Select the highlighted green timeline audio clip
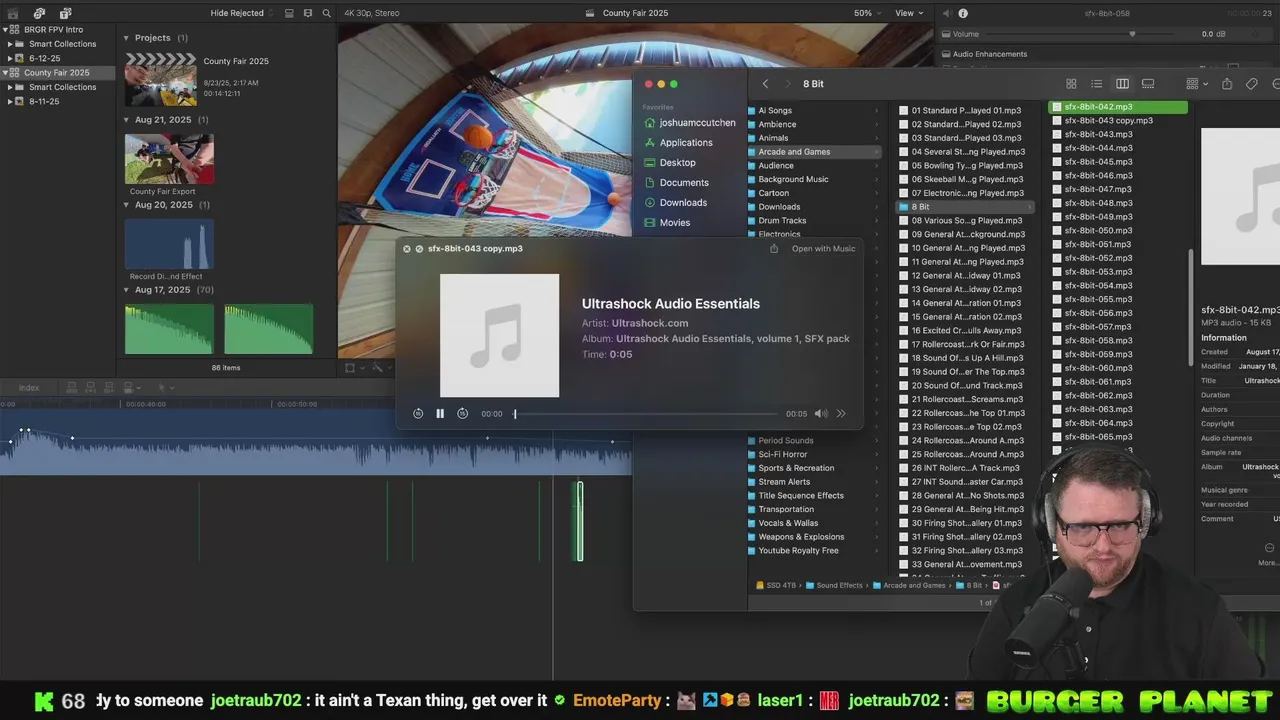The height and width of the screenshot is (720, 1280). pyautogui.click(x=579, y=521)
